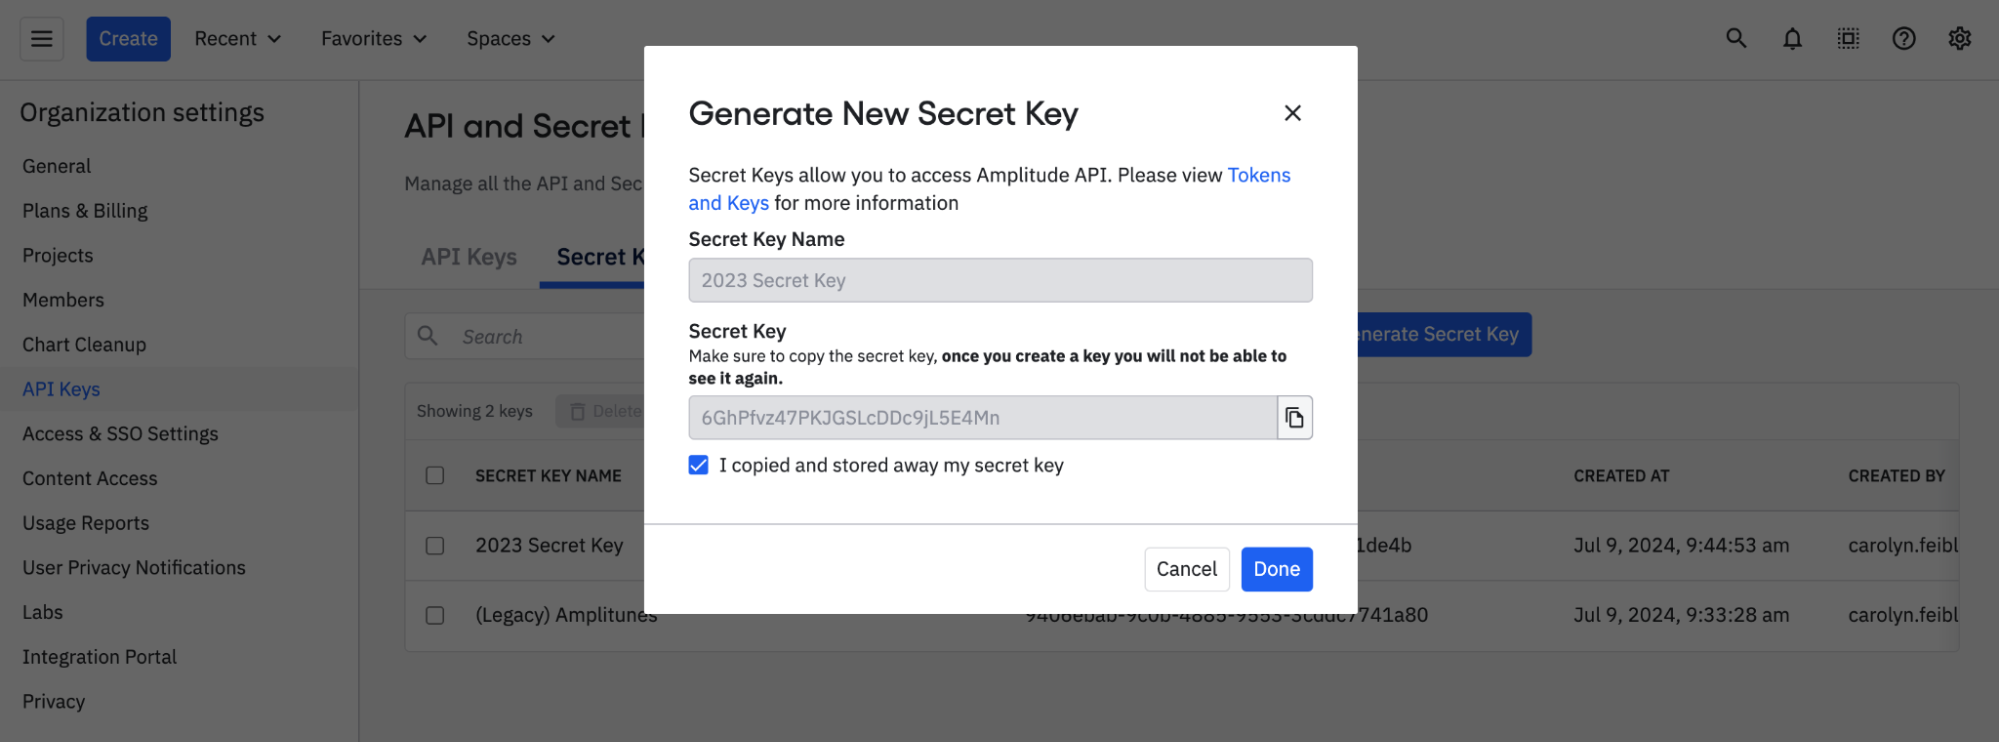Click the Secret Key Name field
Viewport: 1999px width, 742px height.
pos(1000,281)
